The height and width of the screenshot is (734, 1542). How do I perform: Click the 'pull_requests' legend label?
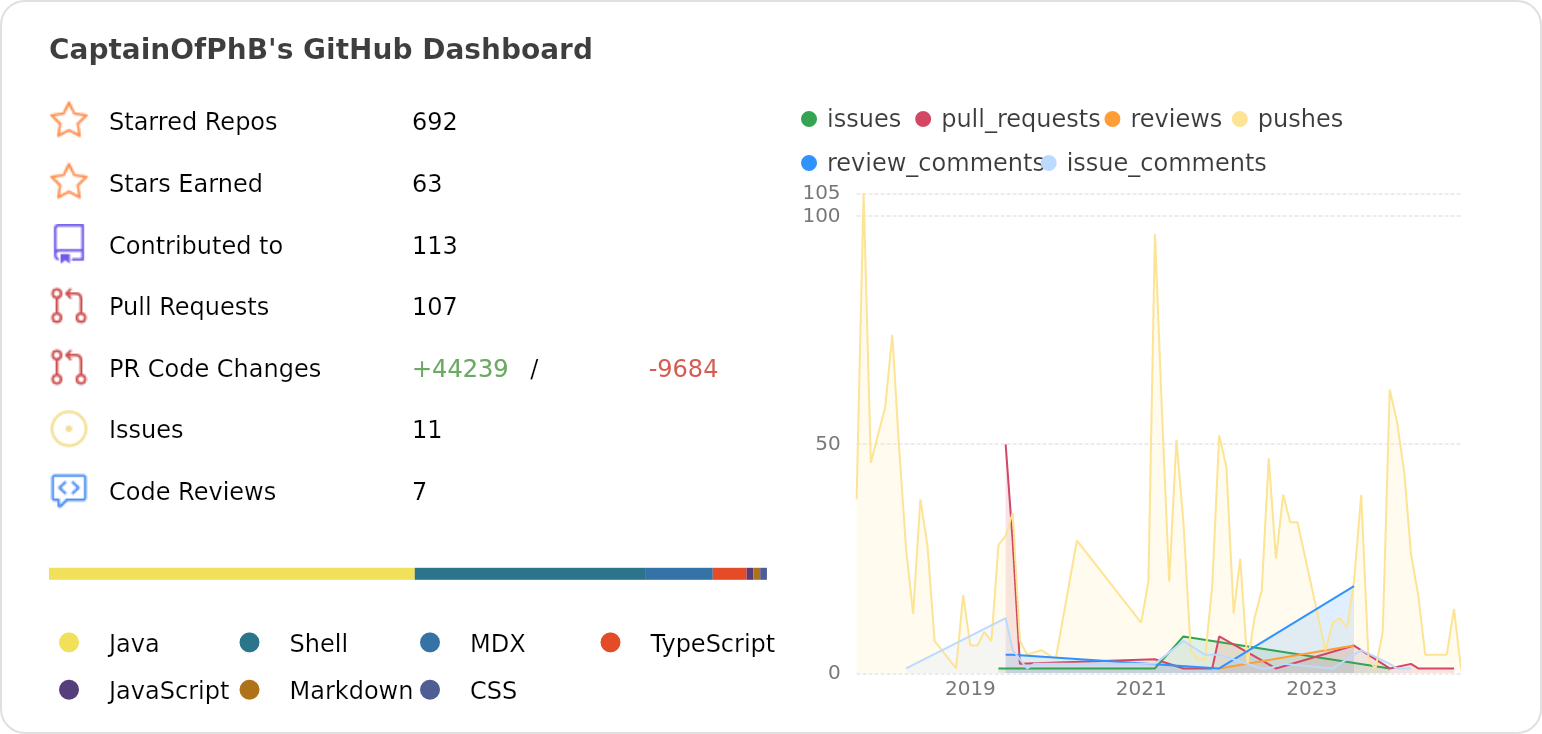[x=1020, y=120]
